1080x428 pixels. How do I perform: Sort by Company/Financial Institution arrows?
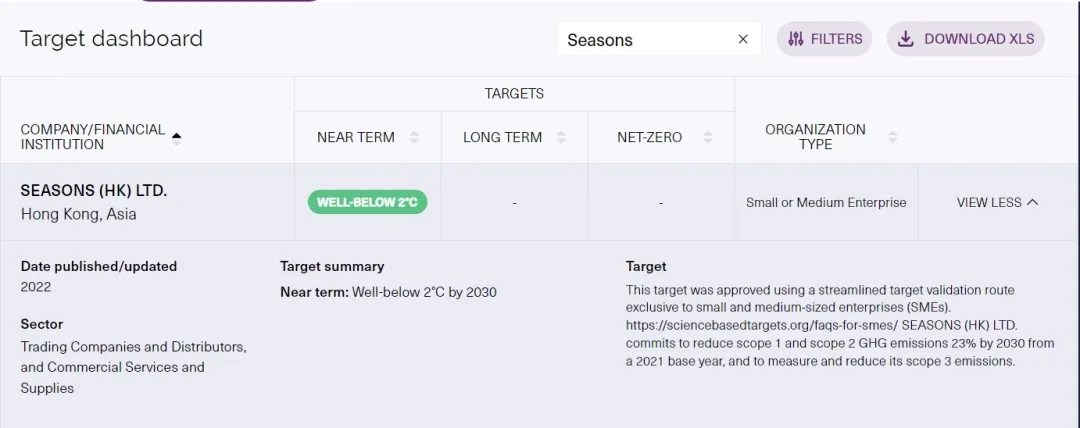pos(177,137)
